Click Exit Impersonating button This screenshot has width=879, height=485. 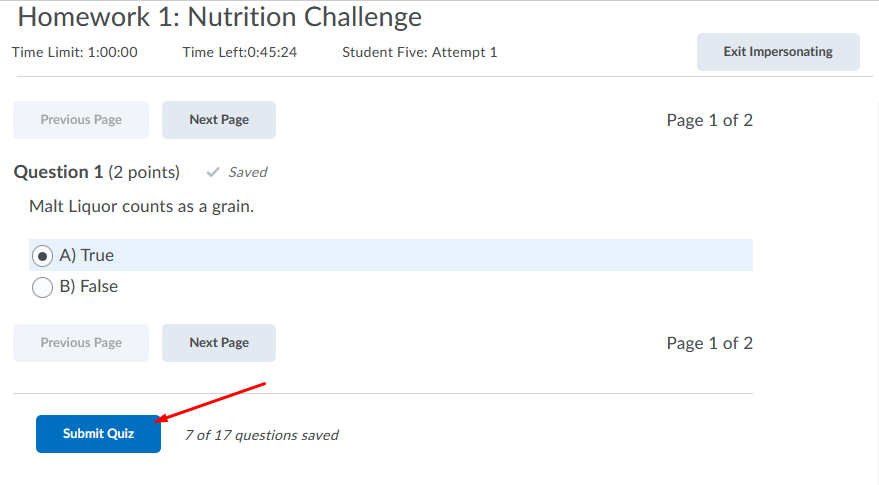tap(777, 52)
